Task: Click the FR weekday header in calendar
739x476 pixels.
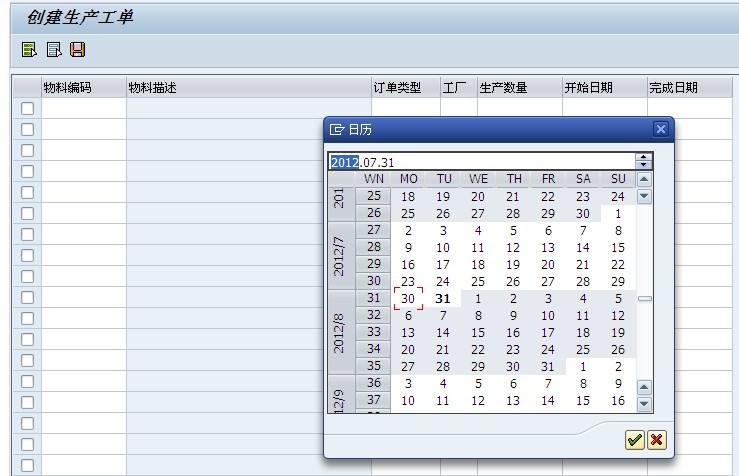Action: pos(548,179)
